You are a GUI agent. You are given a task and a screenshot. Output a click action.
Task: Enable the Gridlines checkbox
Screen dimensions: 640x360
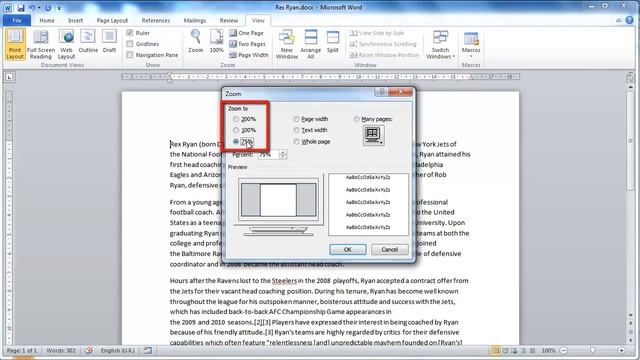[130, 44]
